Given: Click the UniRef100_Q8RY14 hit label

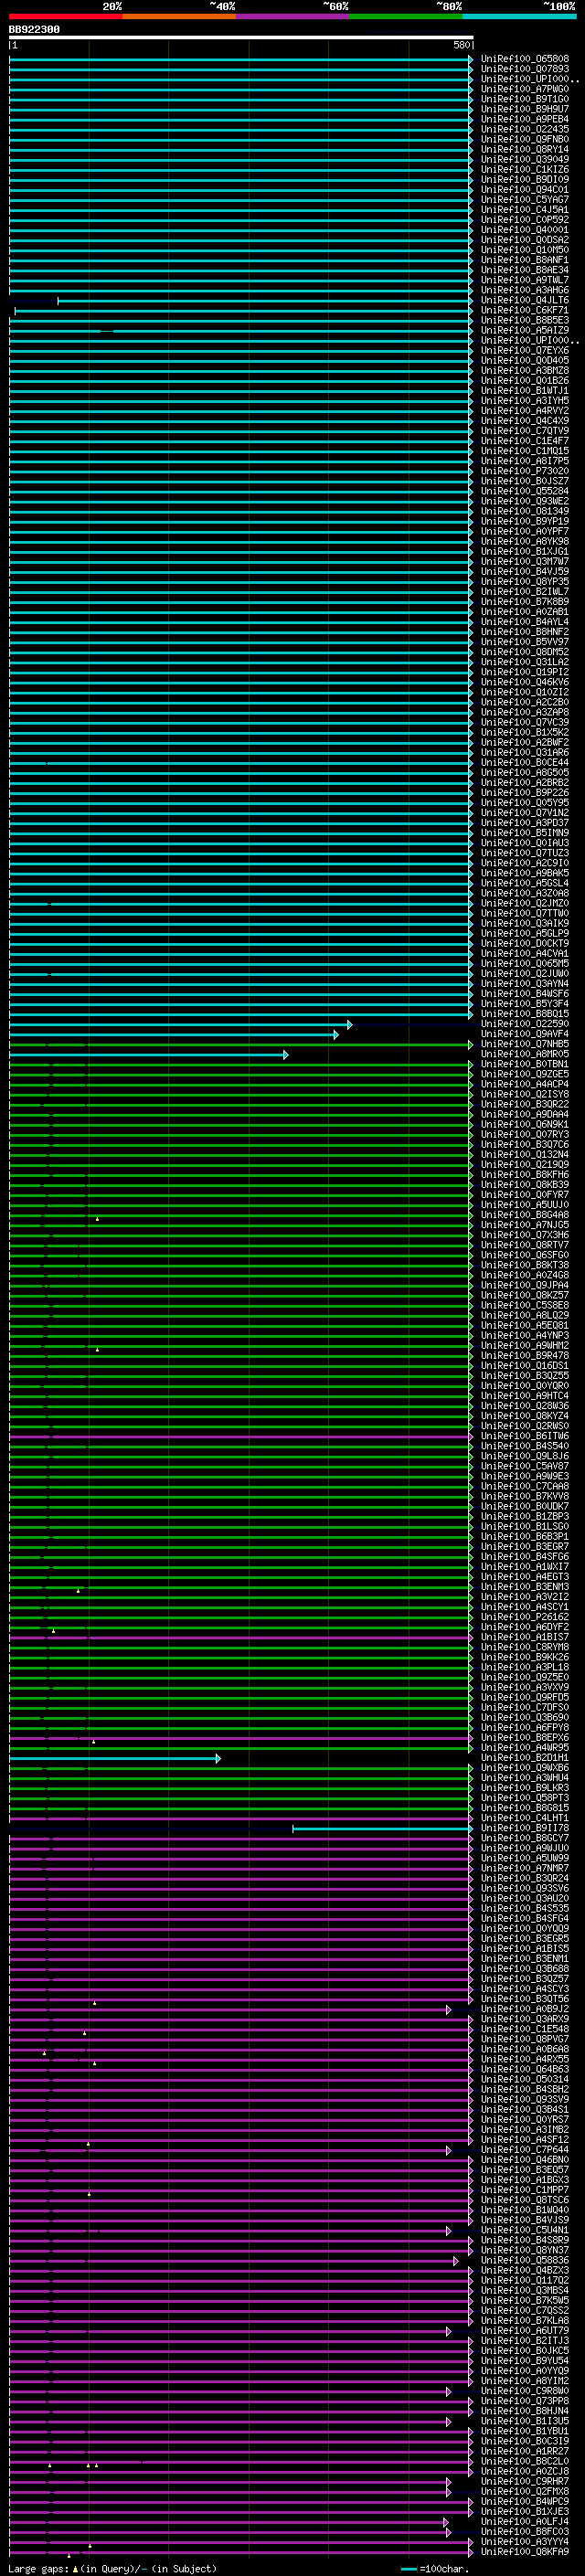Looking at the screenshot, I should 525,149.
